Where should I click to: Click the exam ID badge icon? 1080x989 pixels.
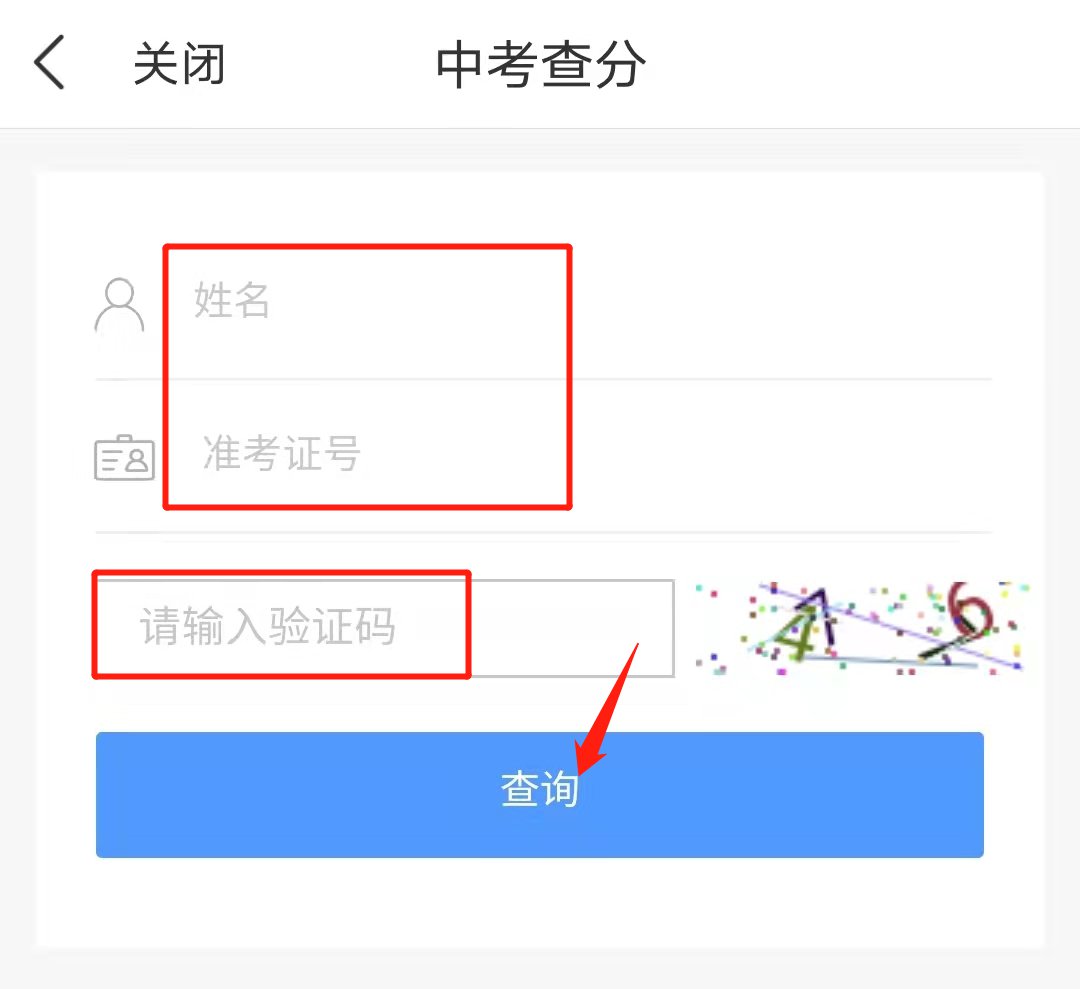click(x=124, y=458)
